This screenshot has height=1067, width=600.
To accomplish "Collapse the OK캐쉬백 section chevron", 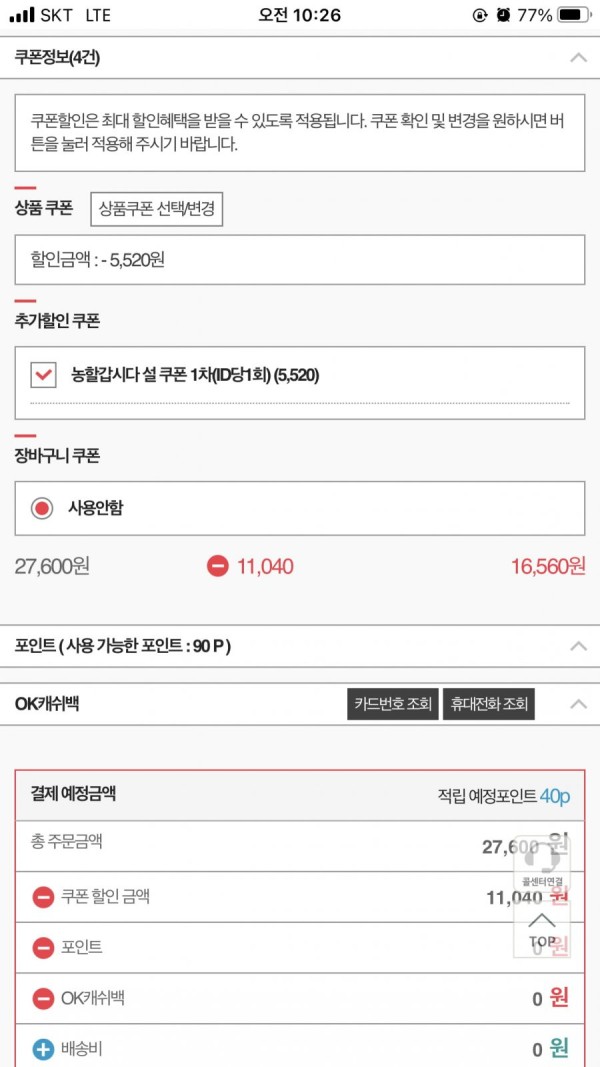I will coord(578,704).
